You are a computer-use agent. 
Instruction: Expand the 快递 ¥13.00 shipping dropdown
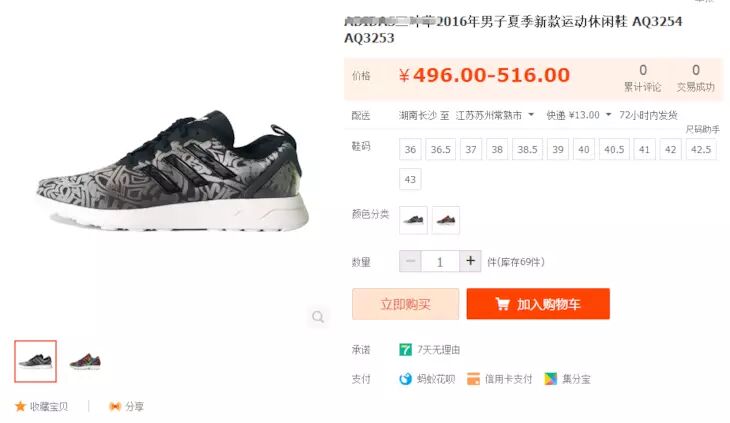[579, 115]
